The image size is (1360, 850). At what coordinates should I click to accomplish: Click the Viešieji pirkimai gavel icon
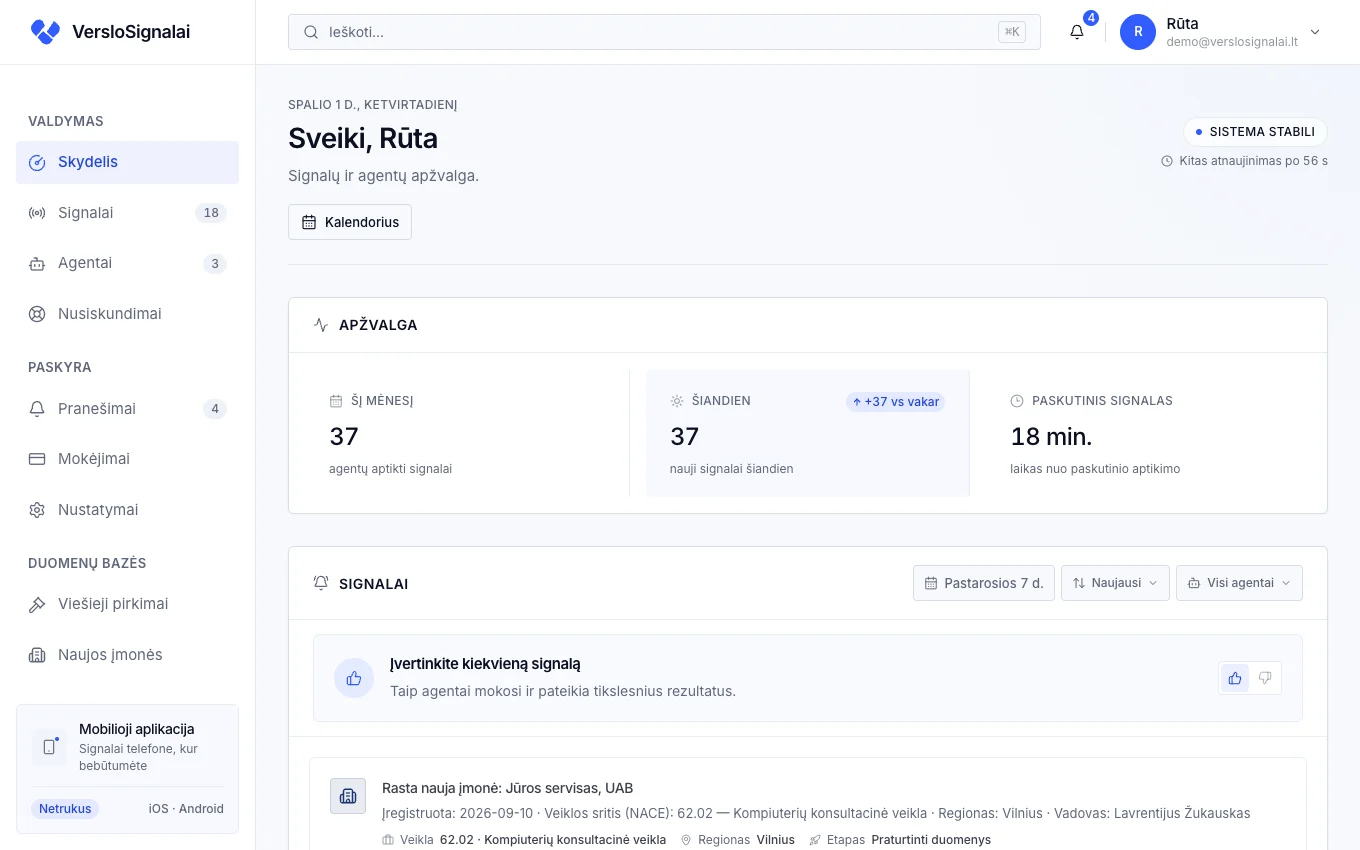(37, 605)
